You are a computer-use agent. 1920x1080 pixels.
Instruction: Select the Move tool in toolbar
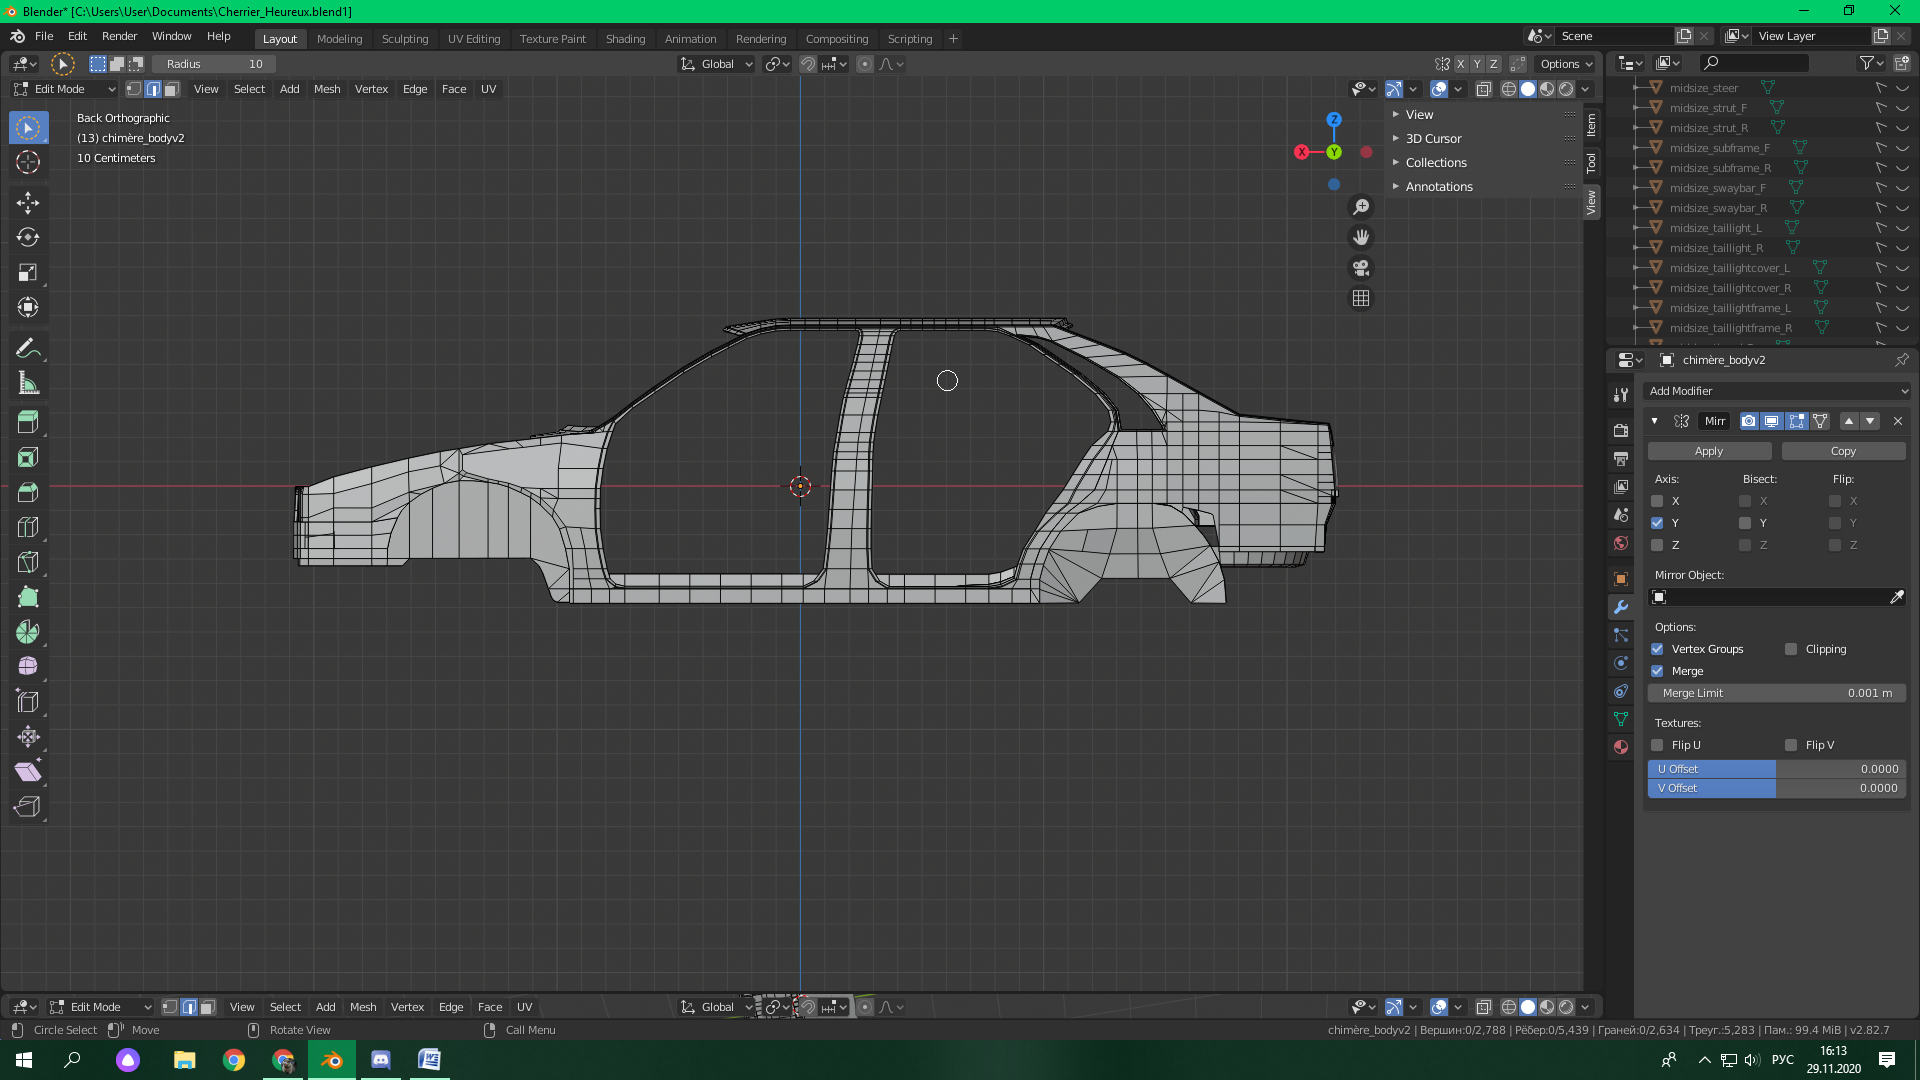[x=28, y=203]
